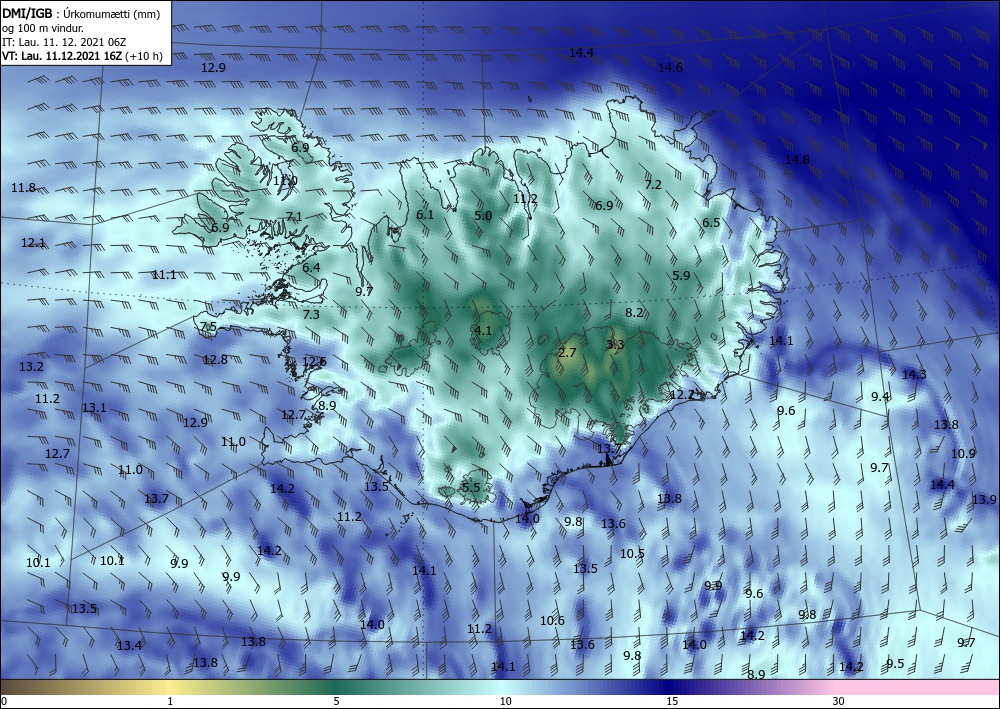
Task: Click the 11.1 value west of Iceland
Action: pyautogui.click(x=164, y=275)
